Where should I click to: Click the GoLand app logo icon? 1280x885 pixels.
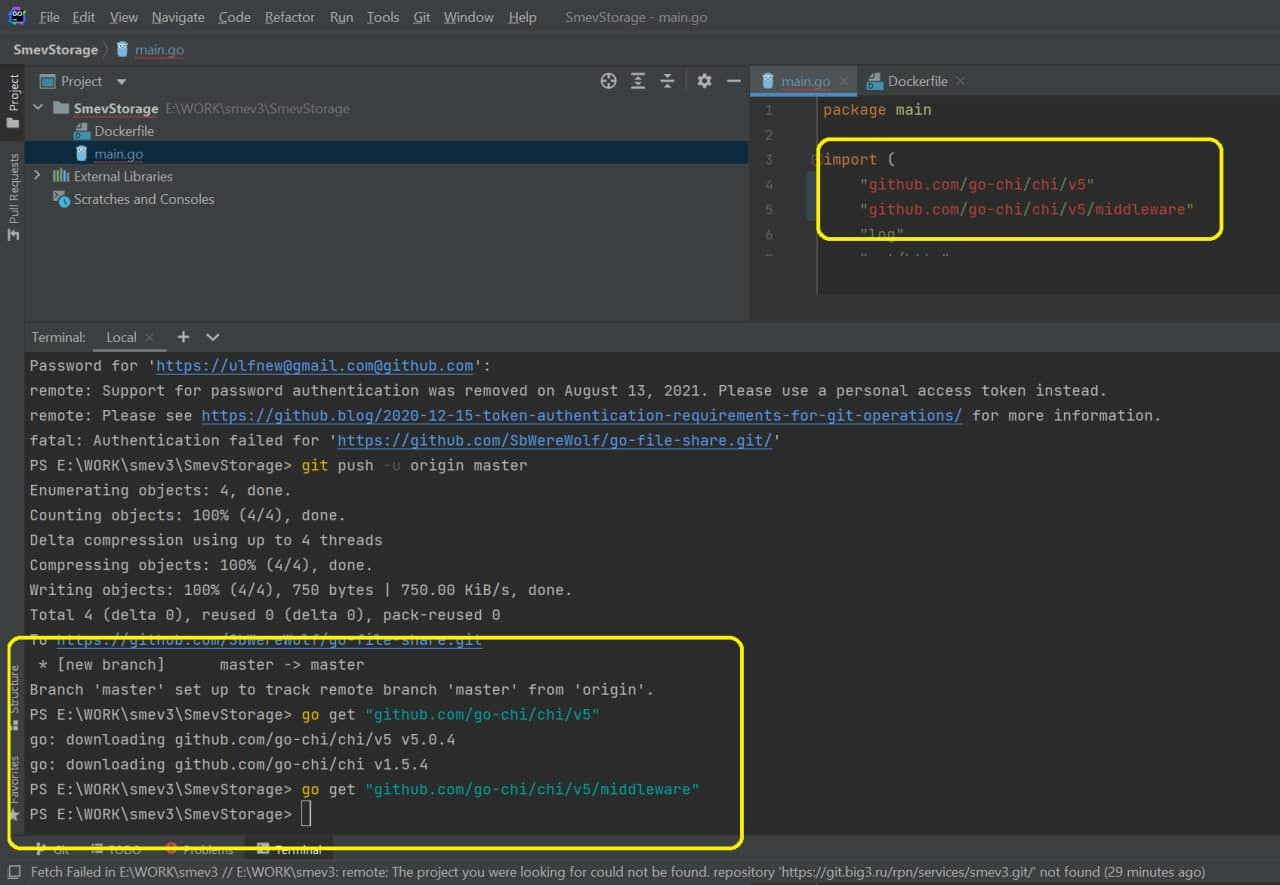[x=17, y=17]
